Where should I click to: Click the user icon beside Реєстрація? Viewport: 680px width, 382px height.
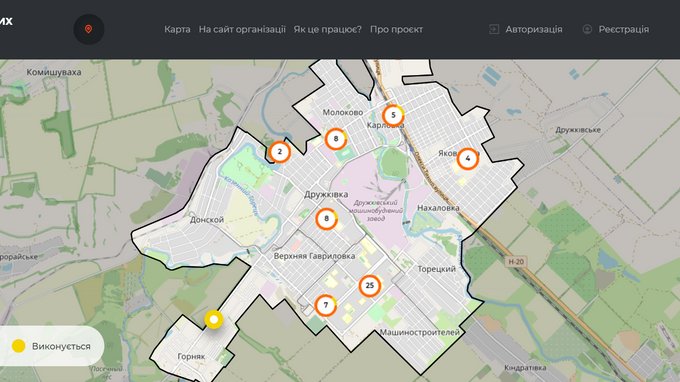click(587, 29)
